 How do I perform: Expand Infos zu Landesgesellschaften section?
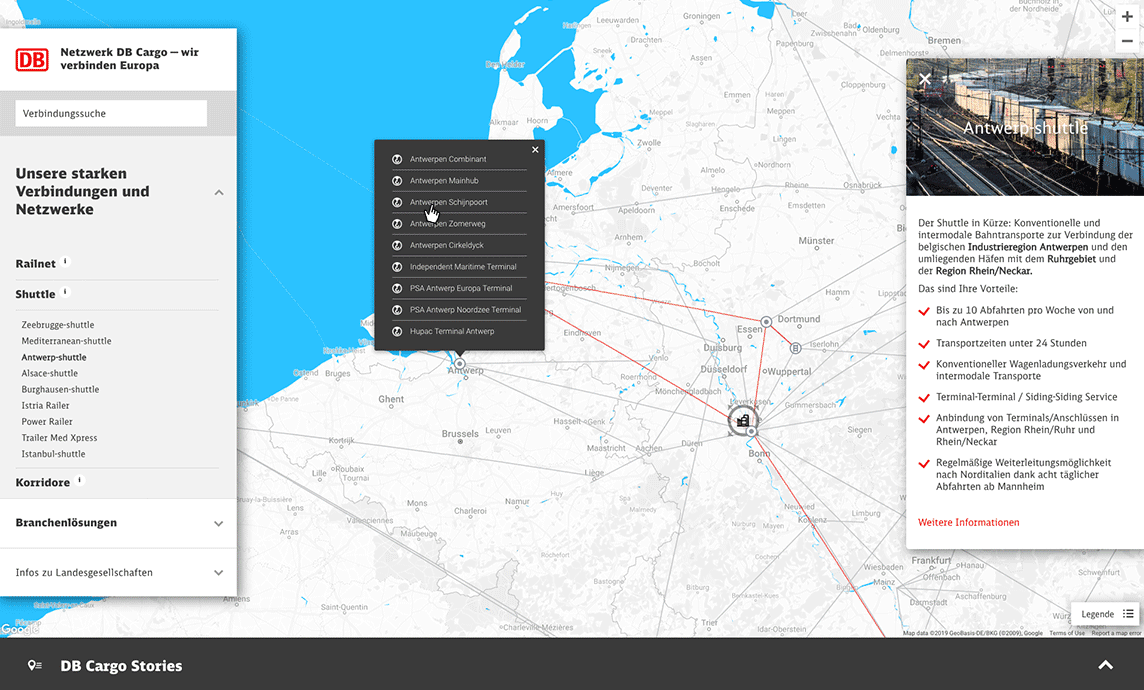(219, 573)
